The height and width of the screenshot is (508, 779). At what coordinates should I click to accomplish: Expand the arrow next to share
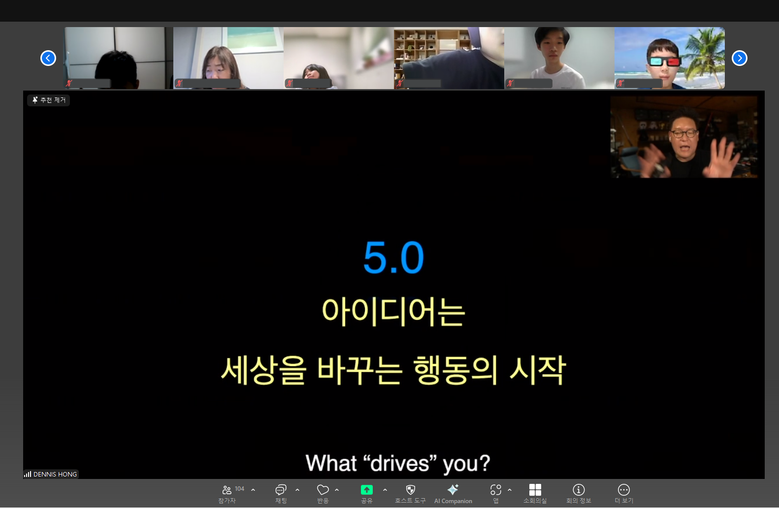385,490
